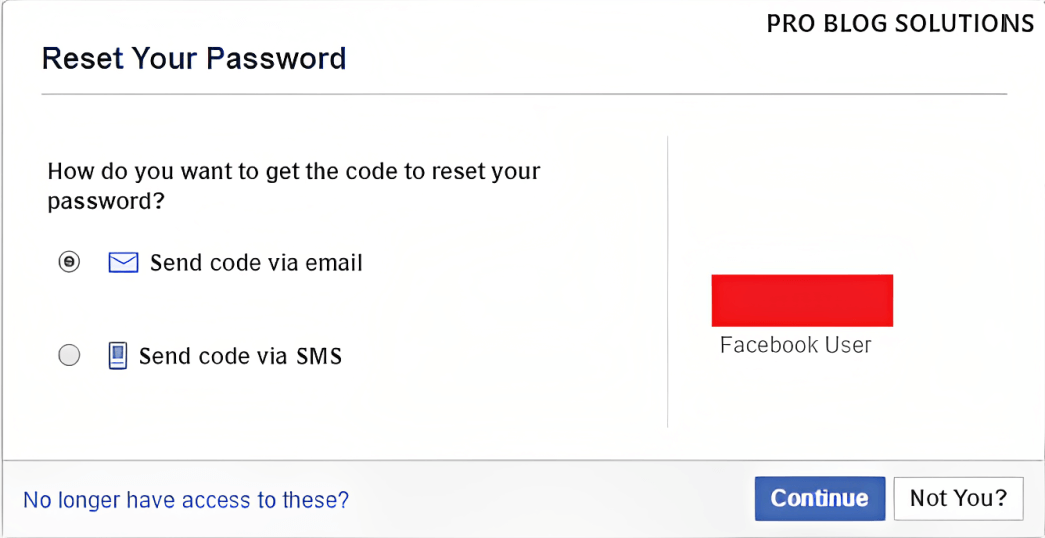The image size is (1045, 538).
Task: Click the "Not You?" button
Action: click(x=958, y=499)
